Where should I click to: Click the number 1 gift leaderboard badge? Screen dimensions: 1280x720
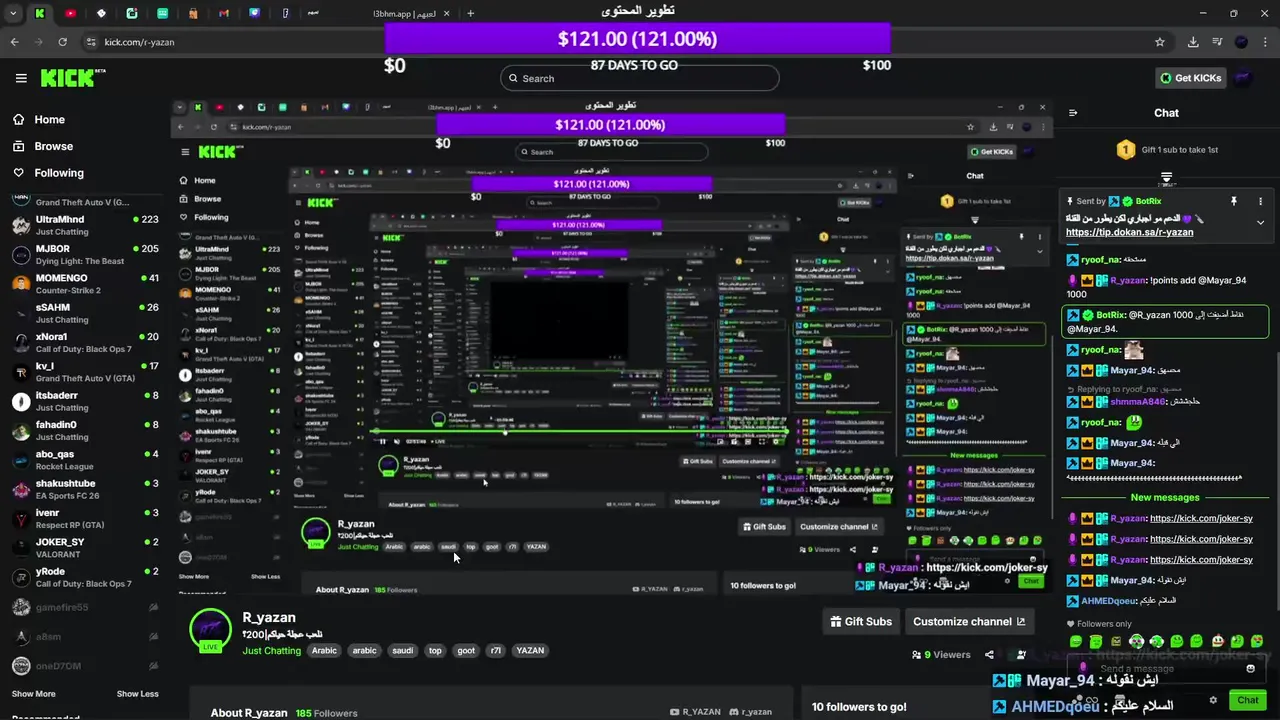coord(1125,150)
